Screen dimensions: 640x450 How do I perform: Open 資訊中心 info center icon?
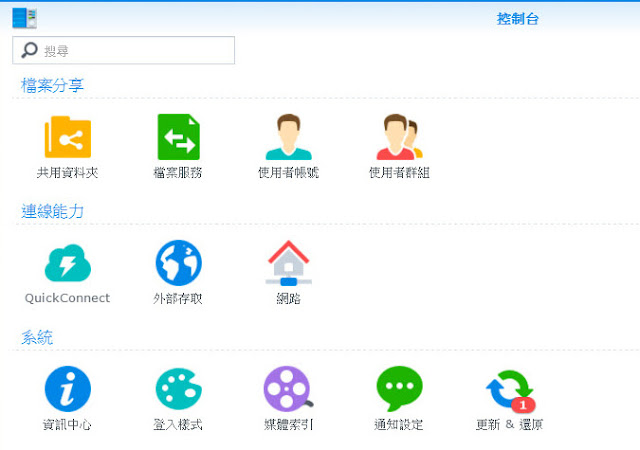pyautogui.click(x=68, y=389)
